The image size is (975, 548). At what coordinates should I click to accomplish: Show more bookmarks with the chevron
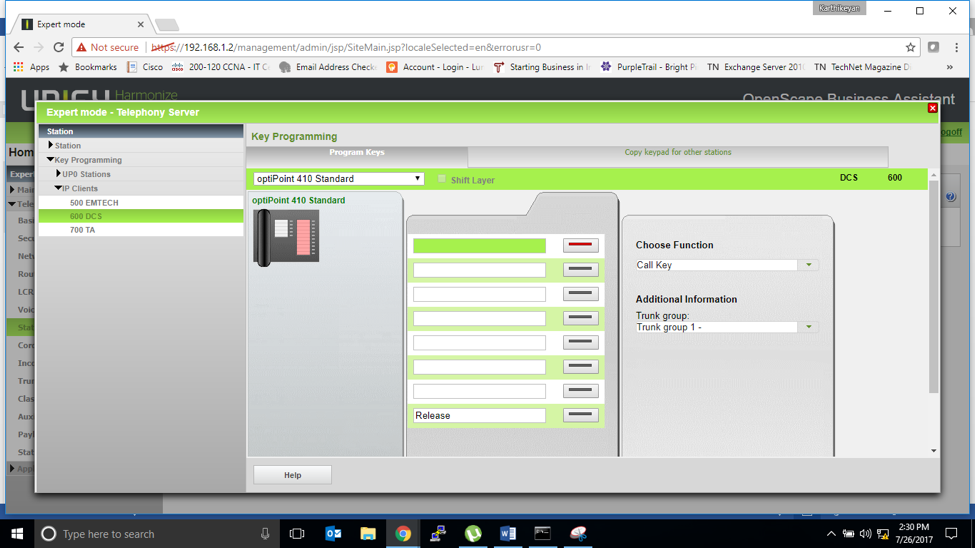(x=950, y=67)
